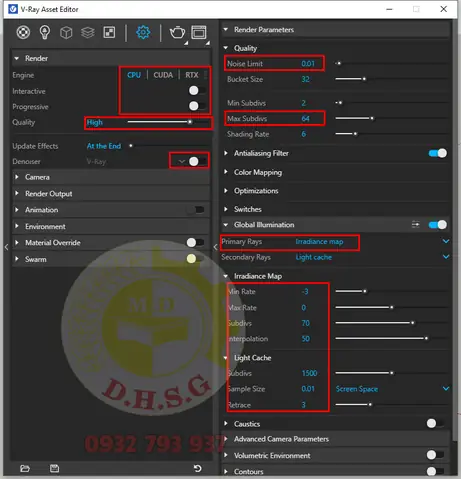Adjust the Bucket Size slider

click(x=391, y=79)
